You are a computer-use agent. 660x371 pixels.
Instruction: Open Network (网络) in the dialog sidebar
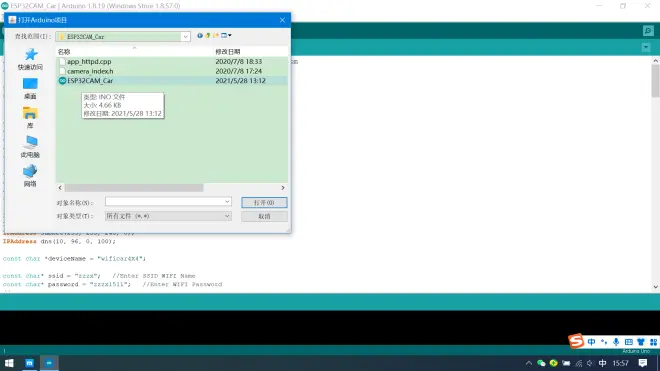pyautogui.click(x=30, y=176)
